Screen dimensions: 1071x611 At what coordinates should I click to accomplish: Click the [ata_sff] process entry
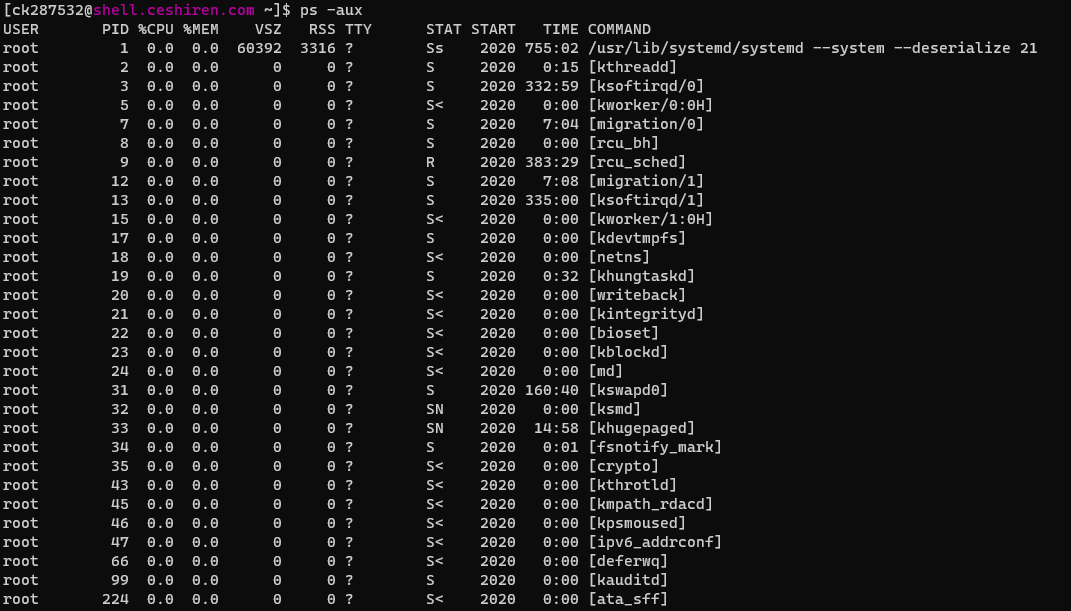click(628, 599)
